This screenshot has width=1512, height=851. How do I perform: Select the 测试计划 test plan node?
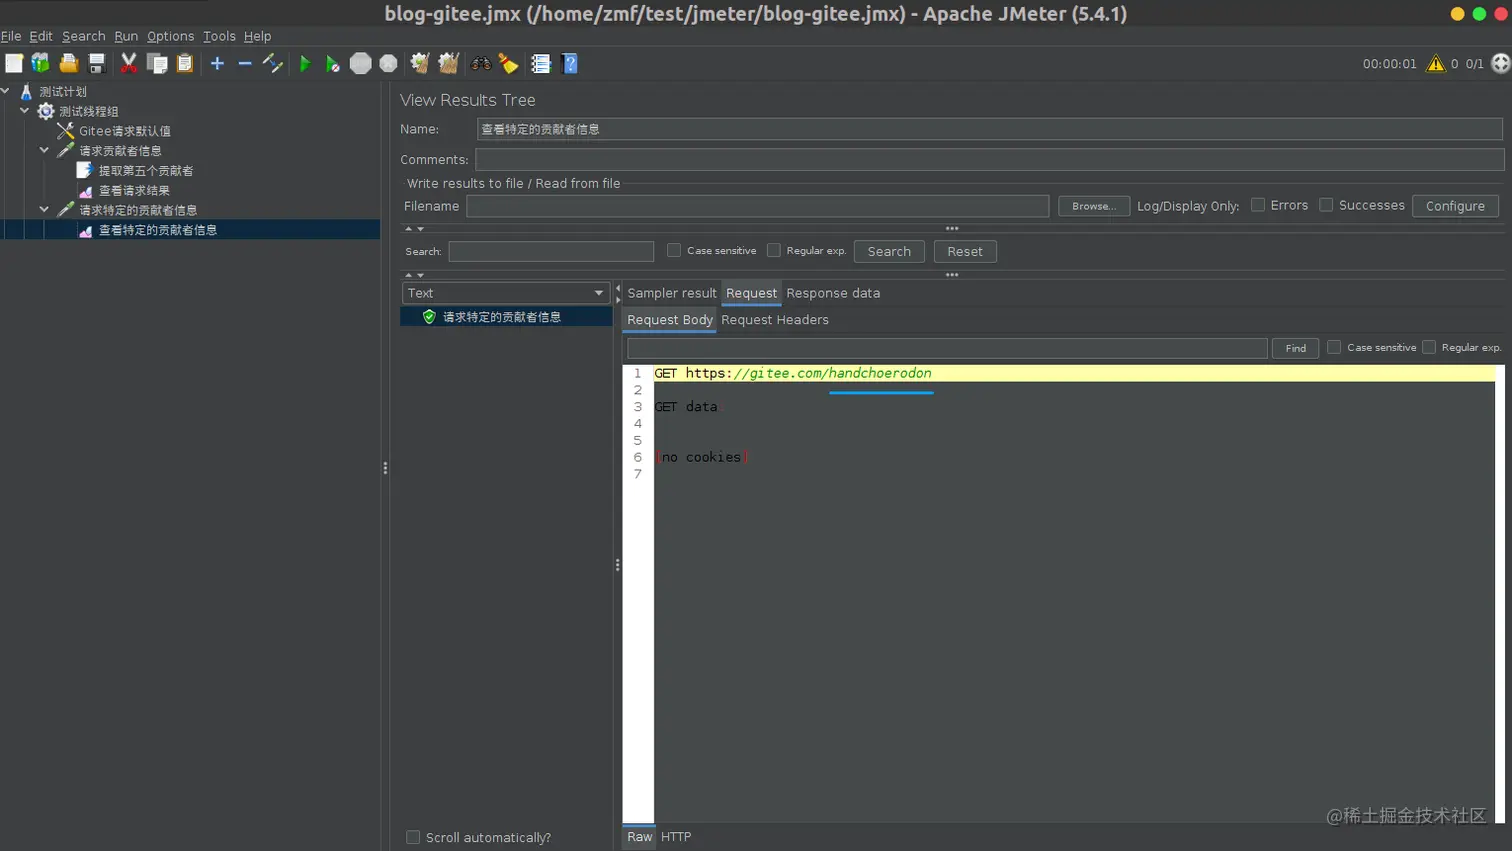click(x=62, y=91)
